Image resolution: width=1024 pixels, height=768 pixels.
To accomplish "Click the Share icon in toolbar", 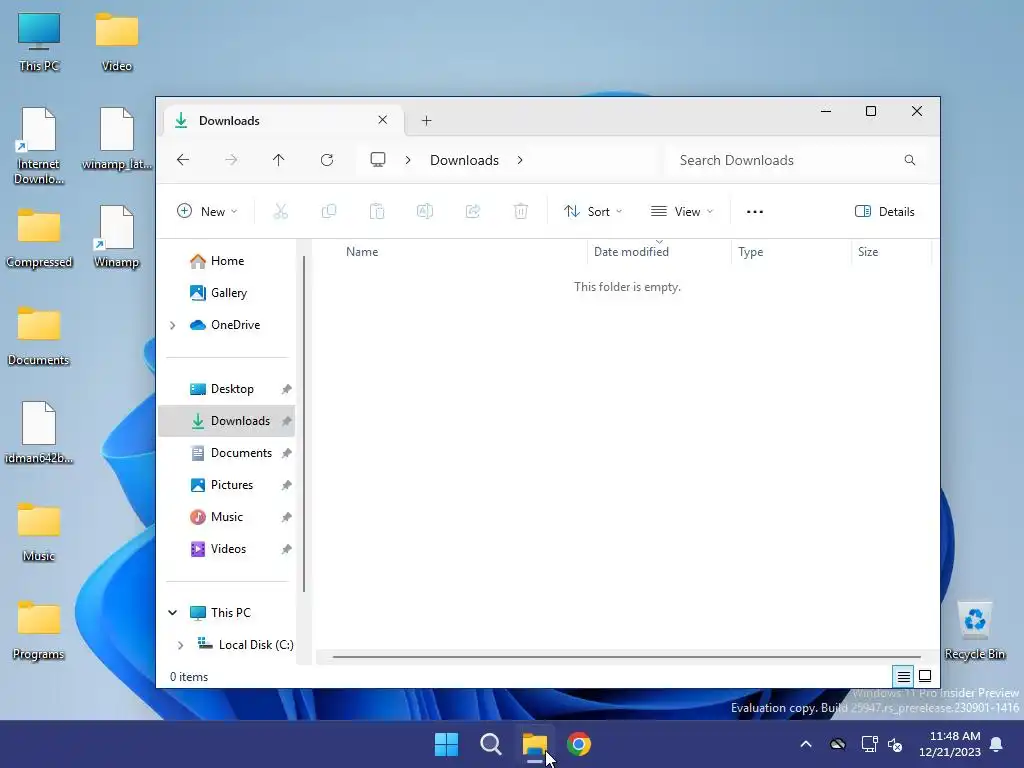I will pos(473,212).
